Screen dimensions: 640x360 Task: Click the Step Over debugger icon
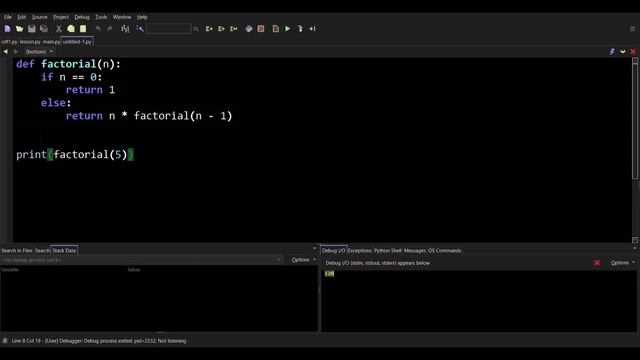pyautogui.click(x=221, y=29)
